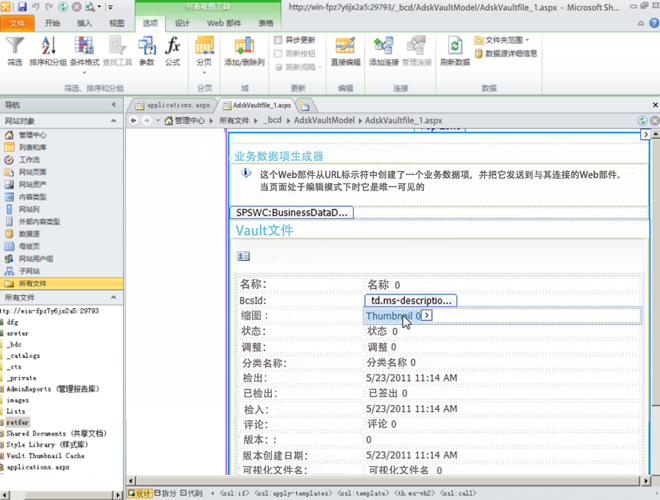Select SPSWC:BusinessDataD... tag label
This screenshot has height=500, width=660.
click(x=291, y=213)
